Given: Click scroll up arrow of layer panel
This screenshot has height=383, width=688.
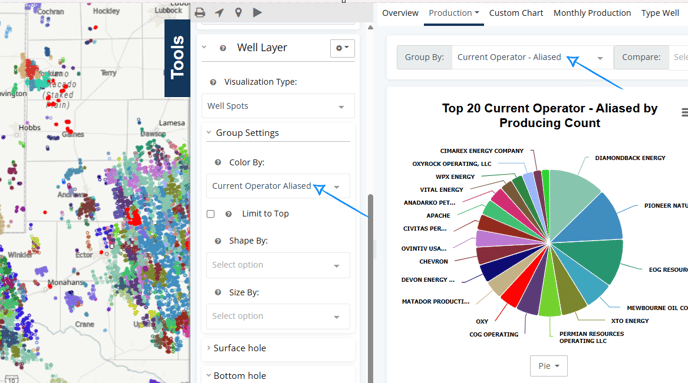Looking at the screenshot, I should [x=370, y=28].
